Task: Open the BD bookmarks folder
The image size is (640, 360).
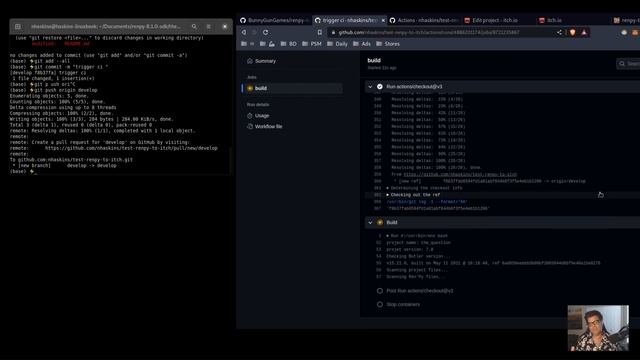Action: click(289, 44)
